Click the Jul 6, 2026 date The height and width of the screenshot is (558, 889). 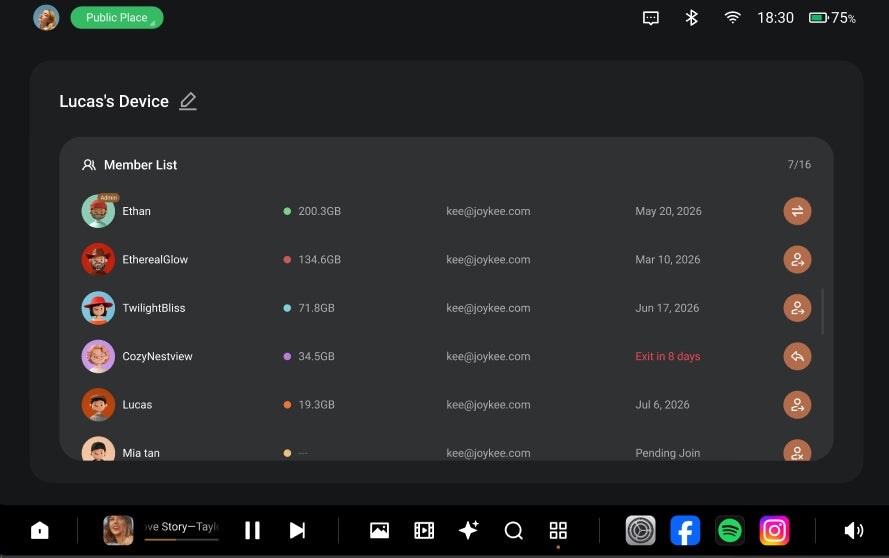tap(662, 405)
